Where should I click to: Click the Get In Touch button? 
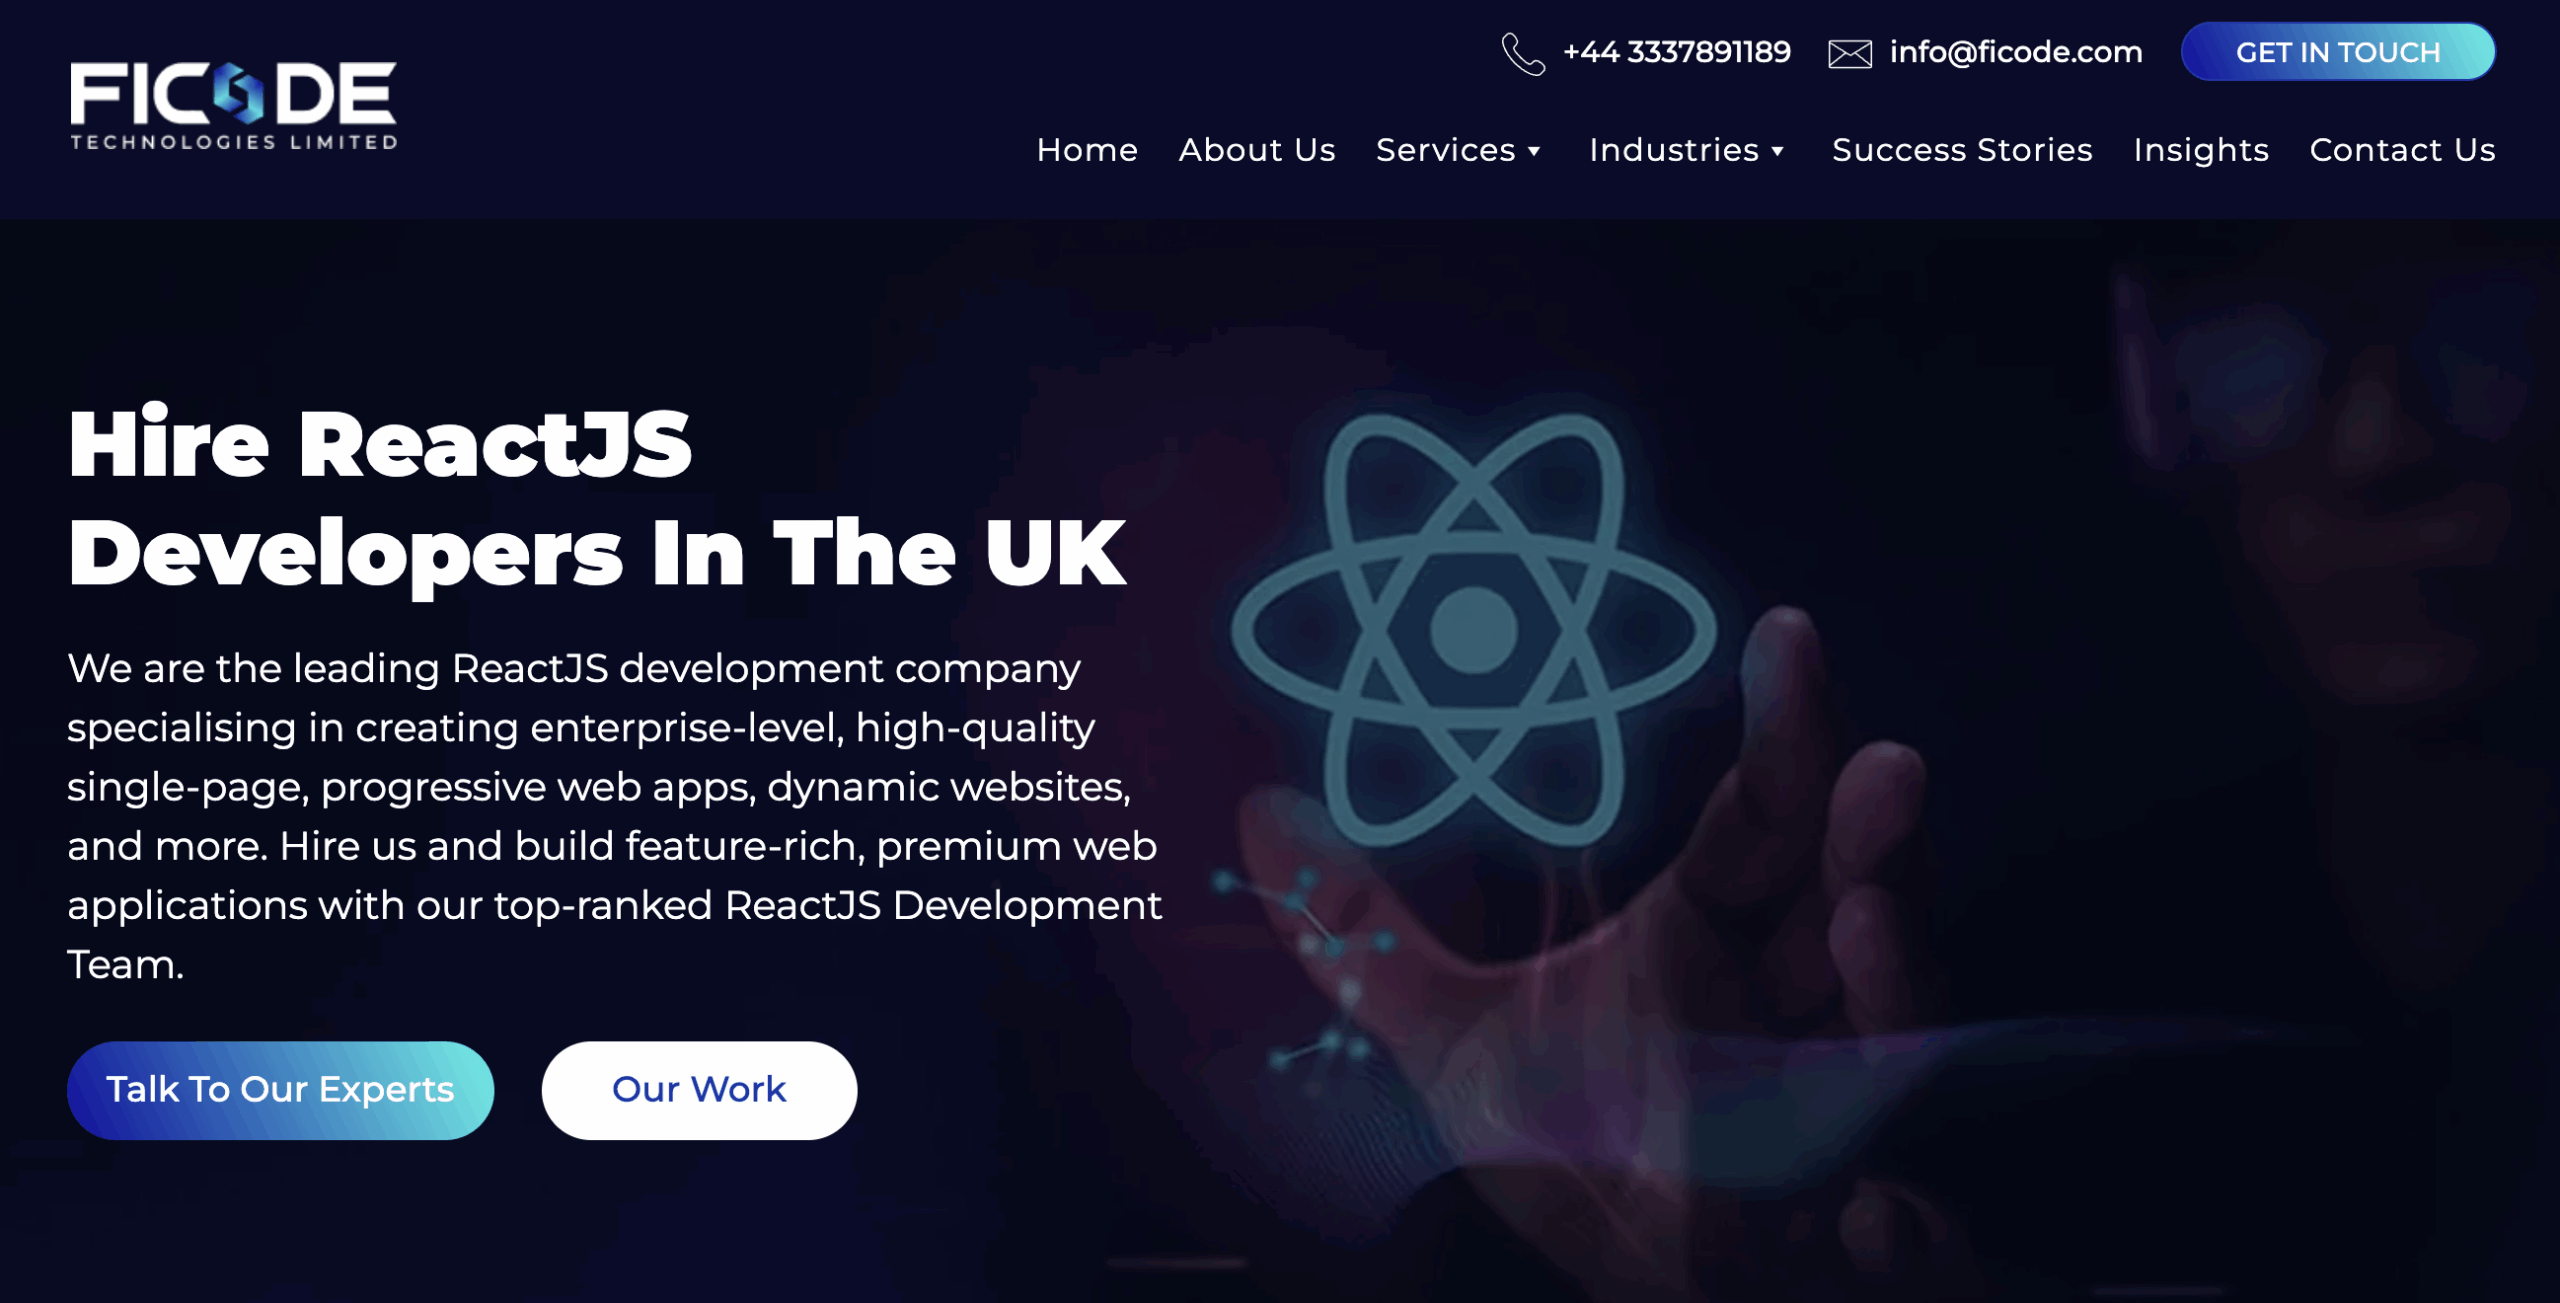[2338, 52]
